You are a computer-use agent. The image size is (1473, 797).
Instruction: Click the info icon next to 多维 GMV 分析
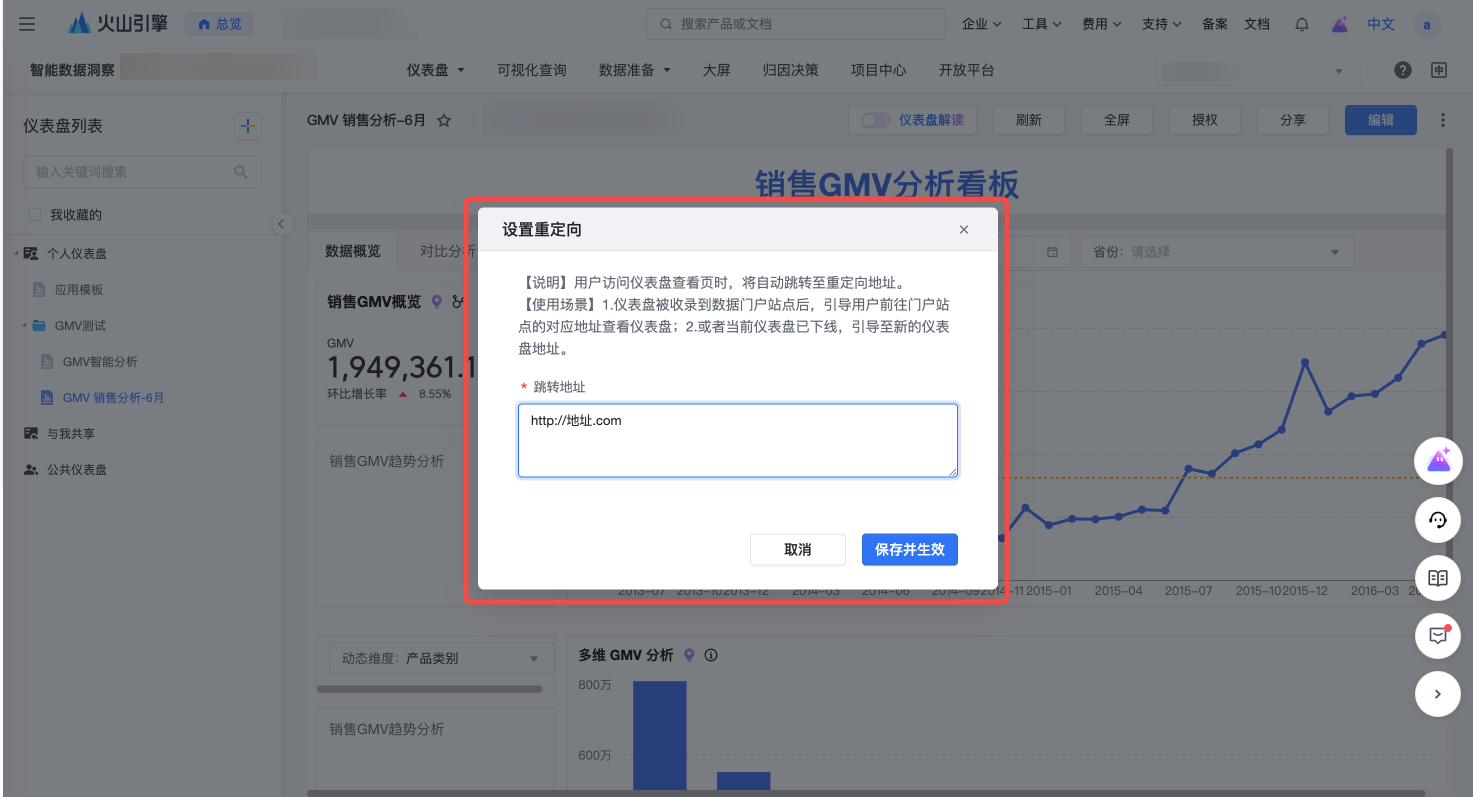(x=712, y=655)
